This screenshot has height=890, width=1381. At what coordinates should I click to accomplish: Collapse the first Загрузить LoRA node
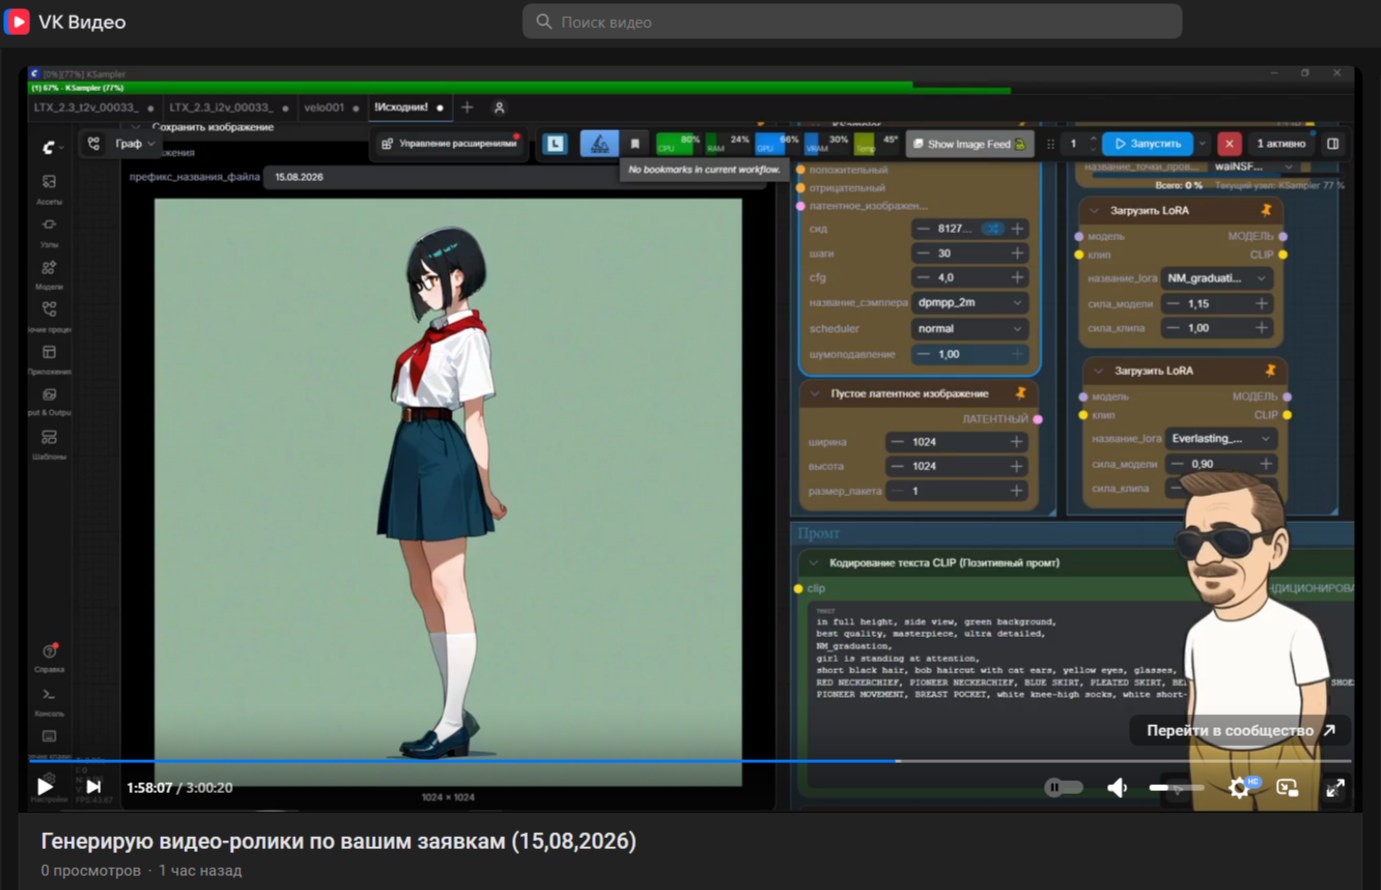tap(1094, 211)
